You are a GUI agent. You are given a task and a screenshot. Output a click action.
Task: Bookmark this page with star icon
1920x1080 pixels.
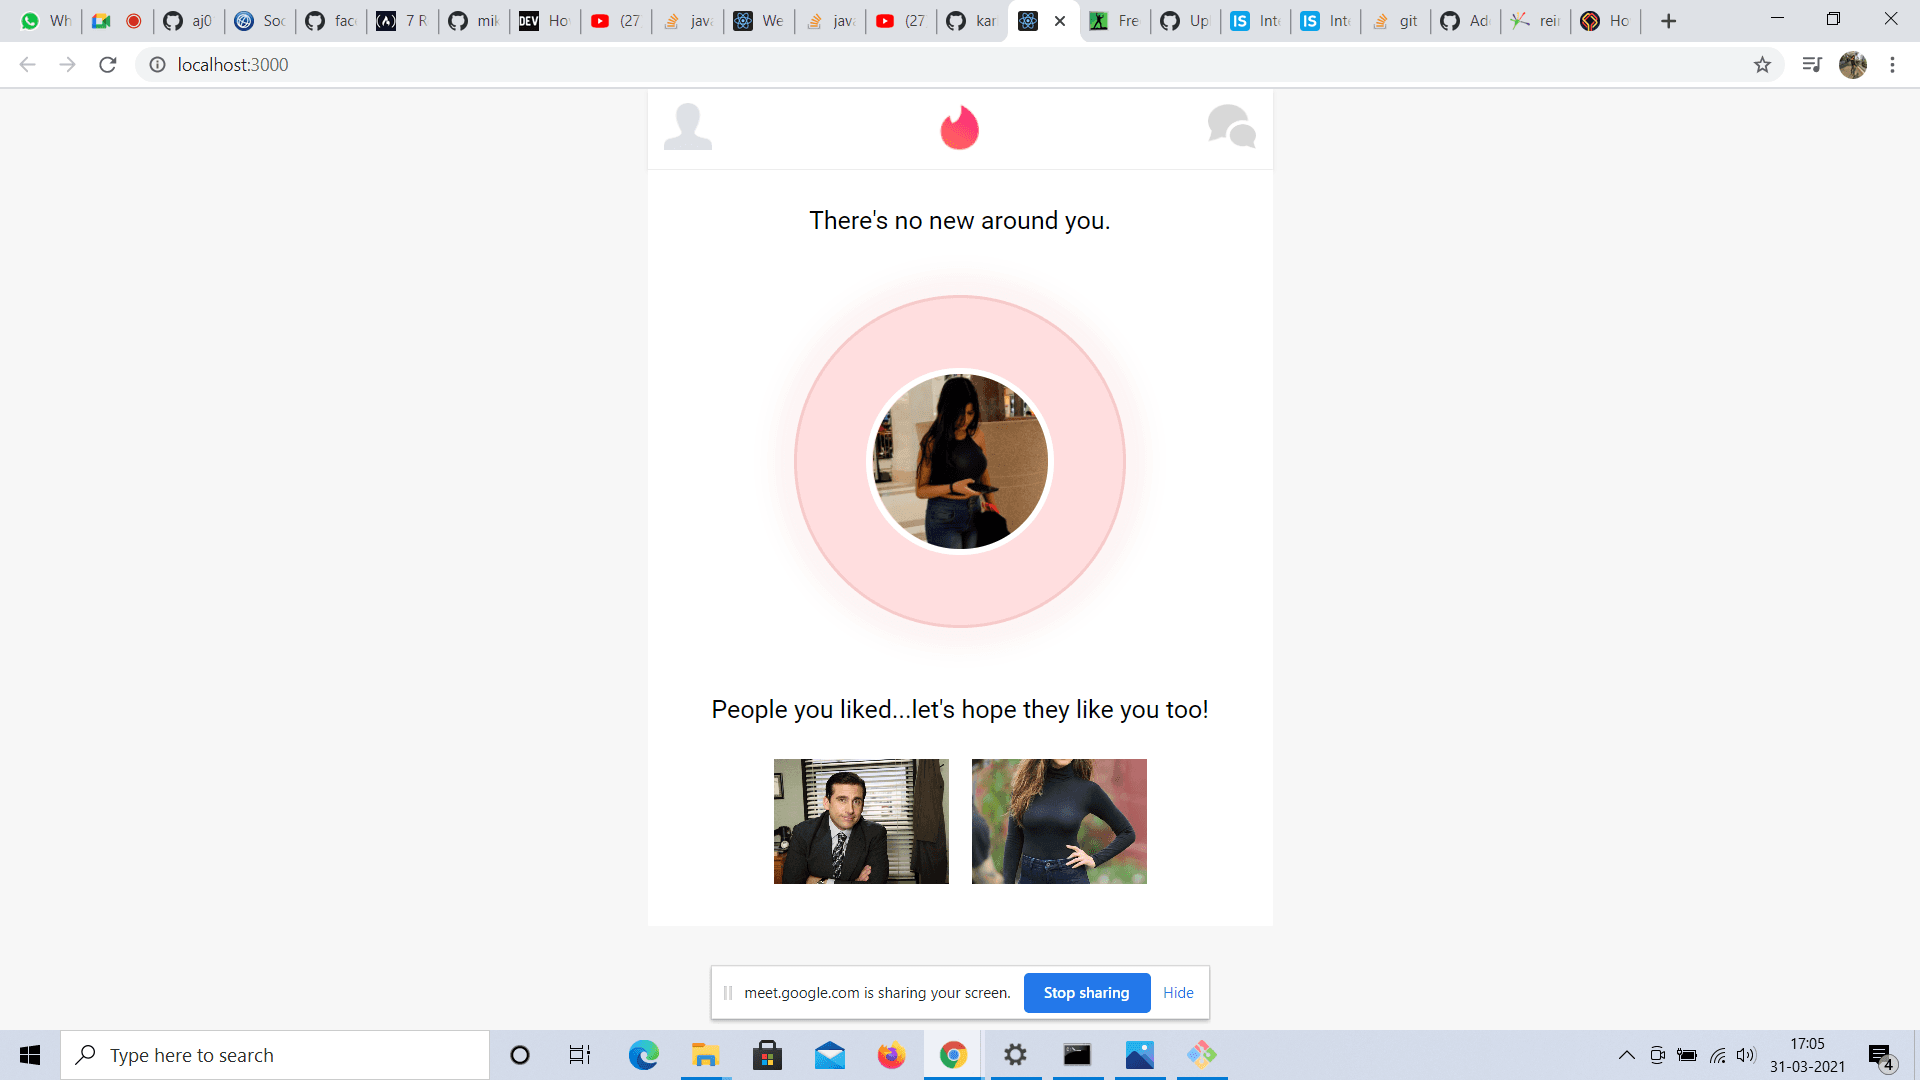(x=1762, y=65)
